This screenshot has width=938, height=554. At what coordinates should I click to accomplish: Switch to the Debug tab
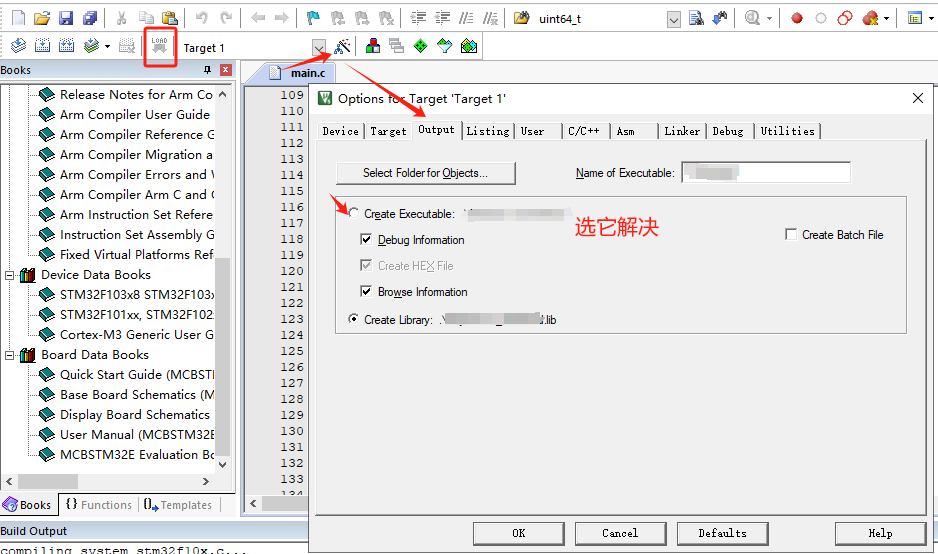[728, 131]
